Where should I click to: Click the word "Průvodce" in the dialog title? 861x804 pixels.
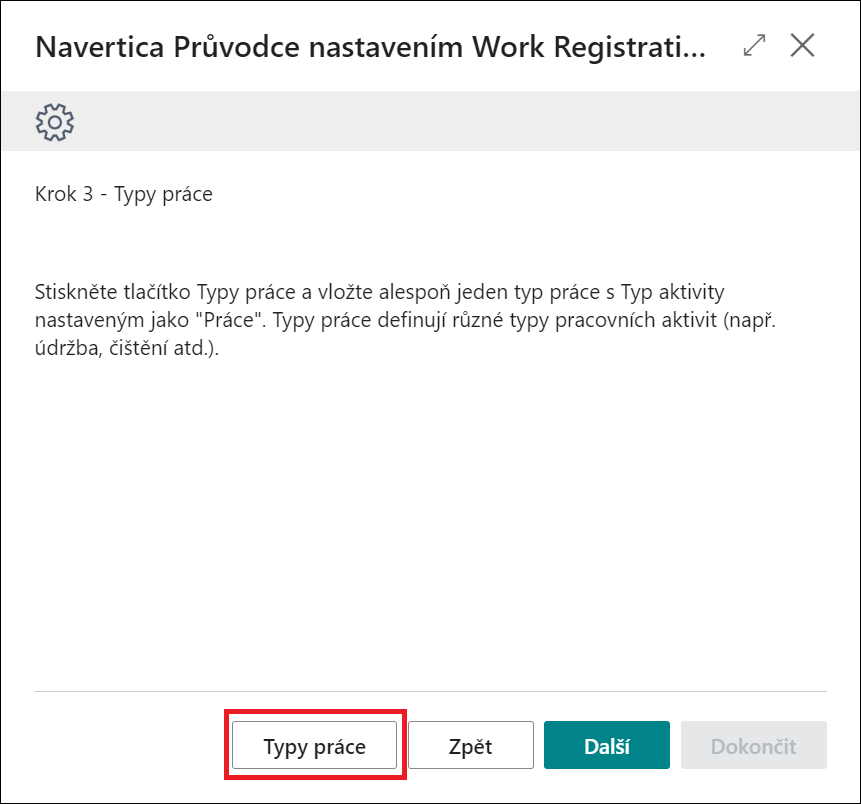[237, 47]
